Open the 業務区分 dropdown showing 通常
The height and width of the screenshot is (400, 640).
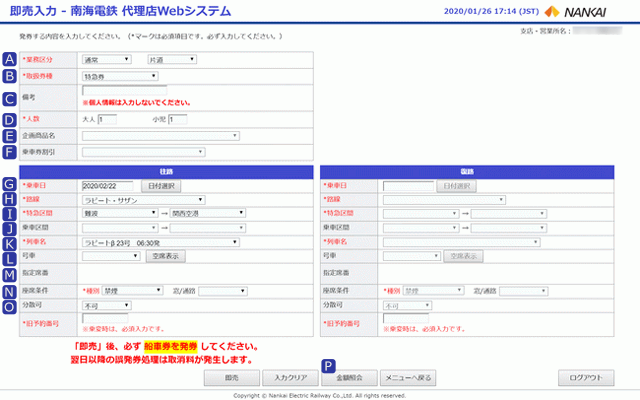tap(107, 60)
